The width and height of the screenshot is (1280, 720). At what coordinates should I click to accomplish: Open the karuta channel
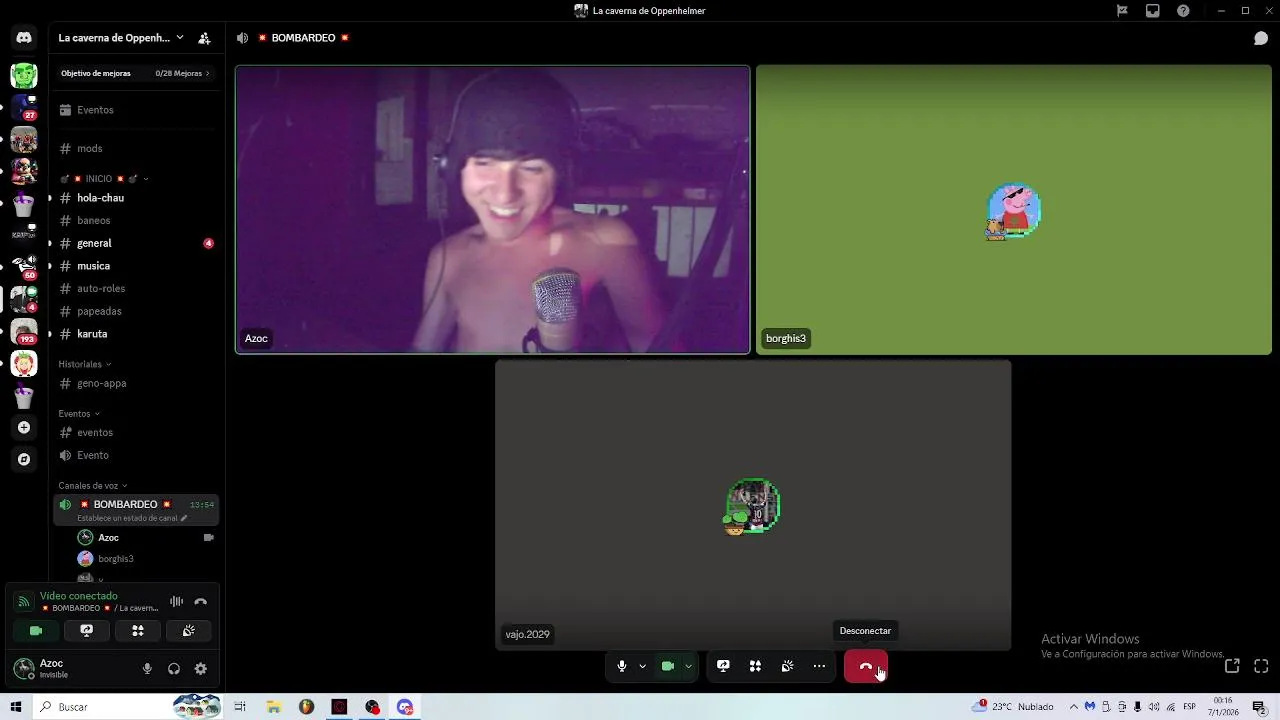(x=136, y=334)
